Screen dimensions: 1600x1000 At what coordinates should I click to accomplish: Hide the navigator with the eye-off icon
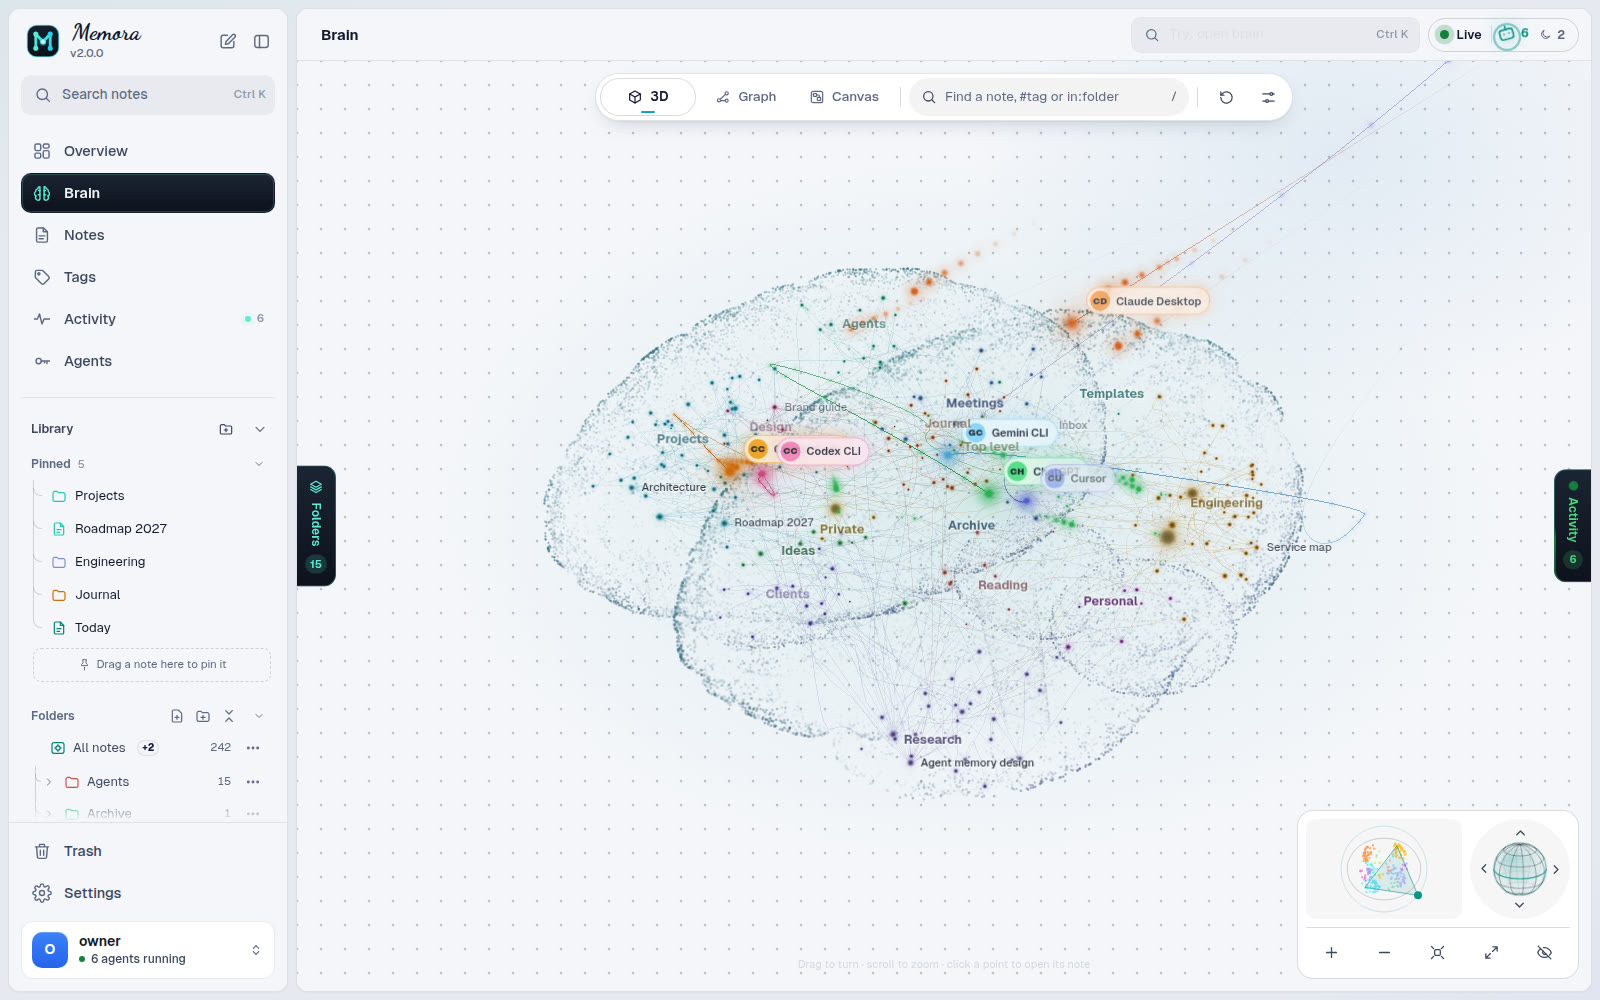(1544, 953)
